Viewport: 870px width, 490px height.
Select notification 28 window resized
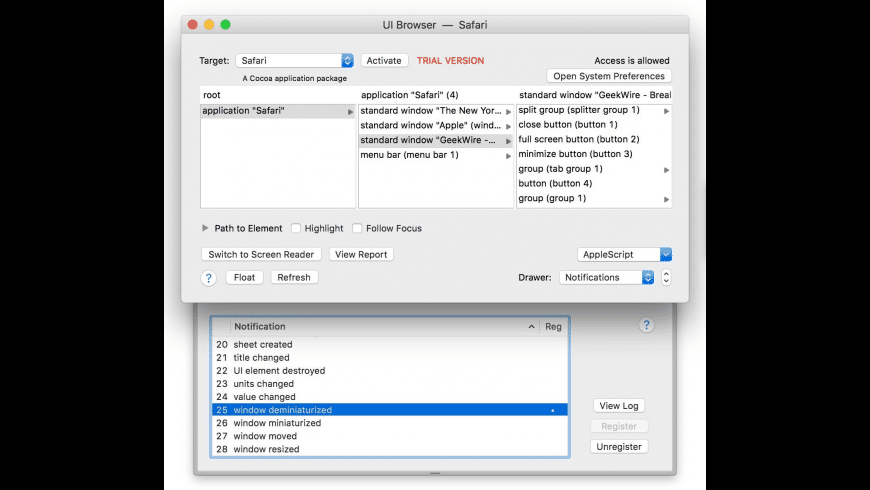point(390,449)
